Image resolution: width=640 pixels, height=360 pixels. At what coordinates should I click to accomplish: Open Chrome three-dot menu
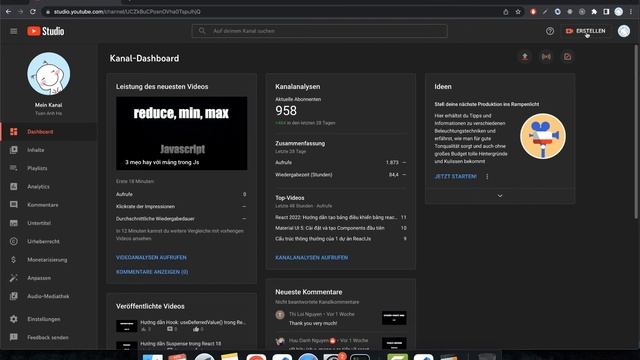click(x=631, y=12)
